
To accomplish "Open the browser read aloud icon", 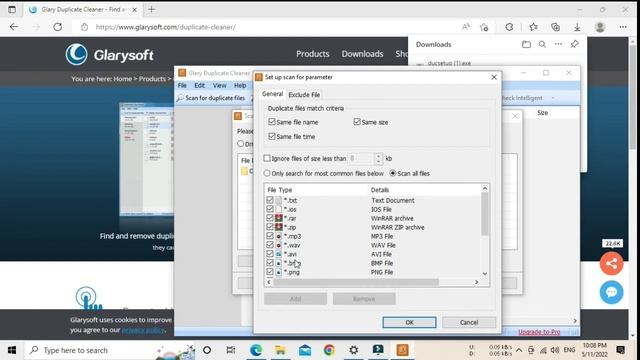I will [x=466, y=27].
